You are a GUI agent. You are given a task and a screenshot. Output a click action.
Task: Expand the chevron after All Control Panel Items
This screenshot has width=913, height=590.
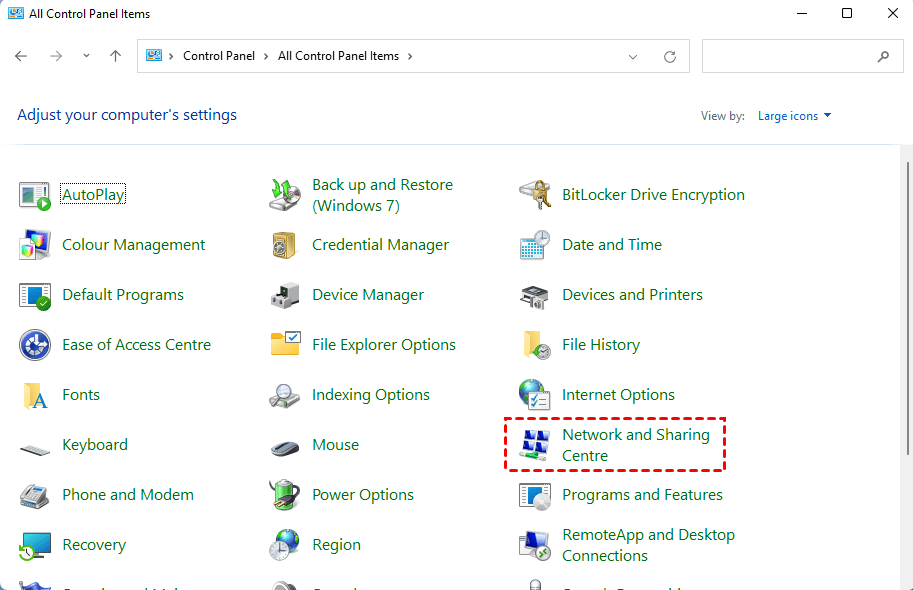(x=410, y=56)
